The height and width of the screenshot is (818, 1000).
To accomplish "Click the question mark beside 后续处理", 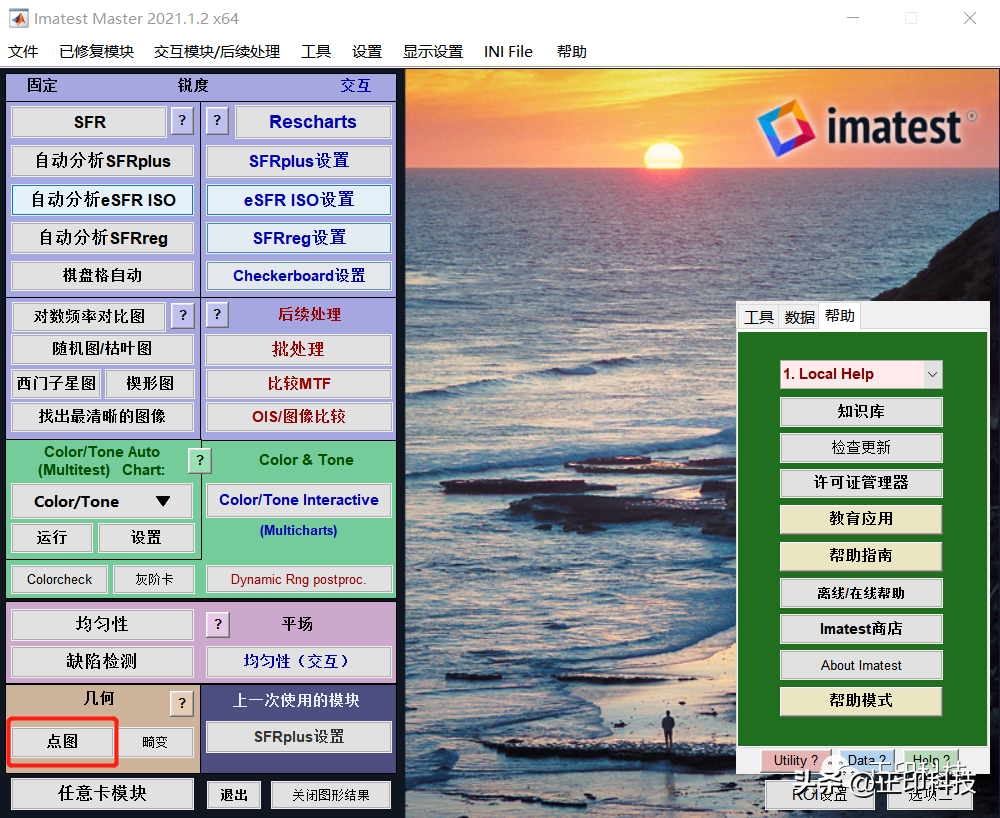I will click(218, 314).
